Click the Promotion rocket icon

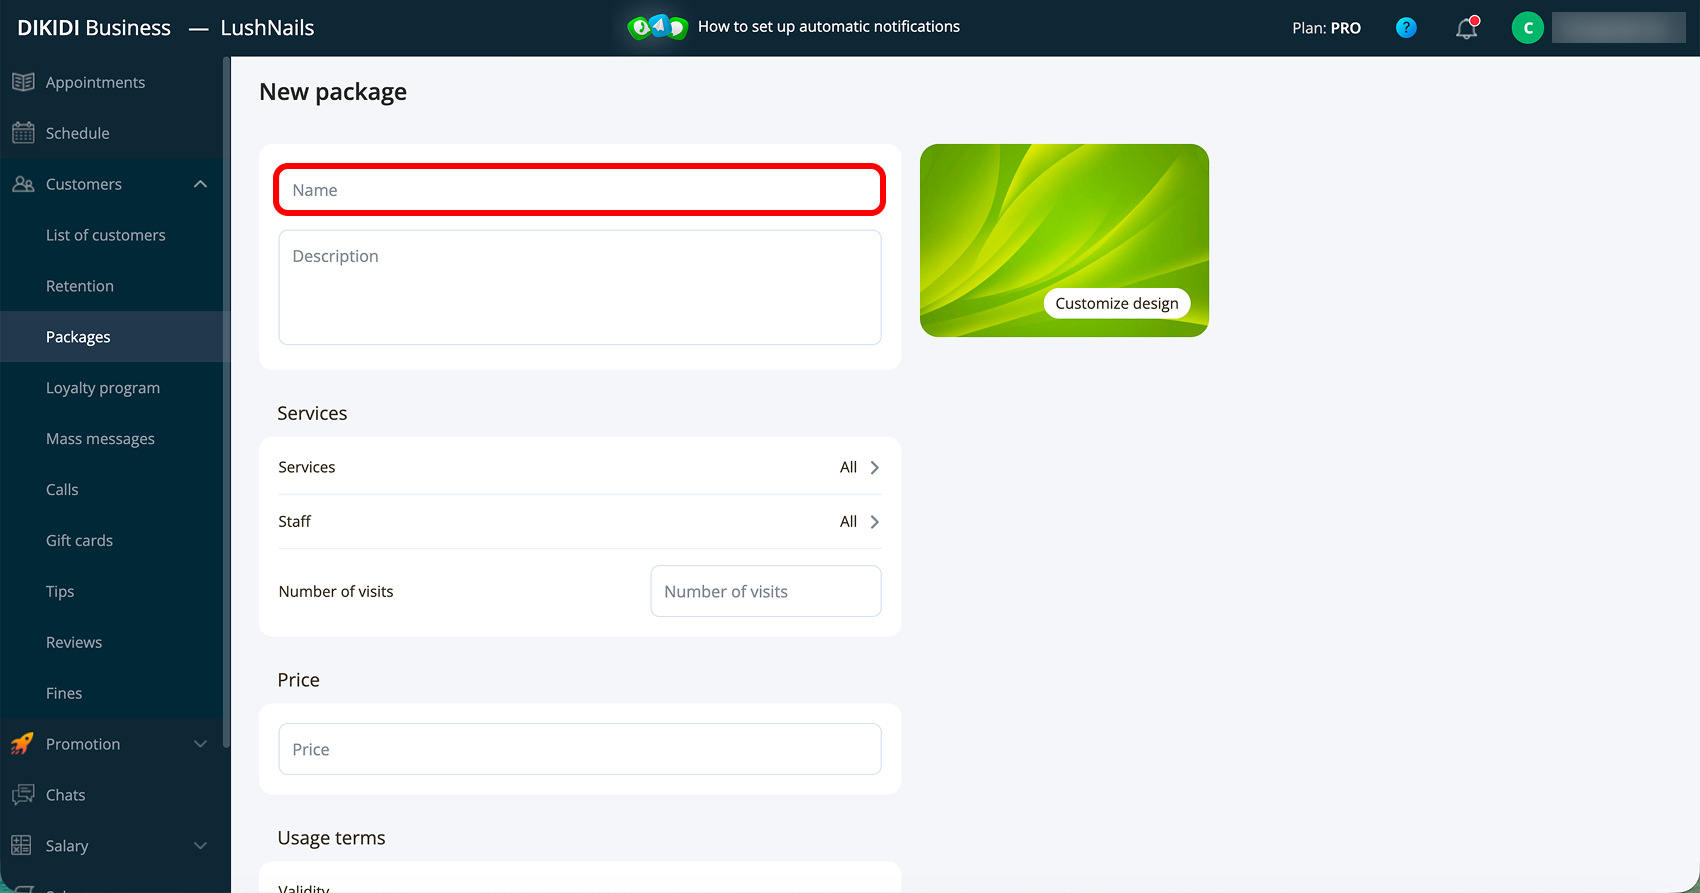point(23,744)
